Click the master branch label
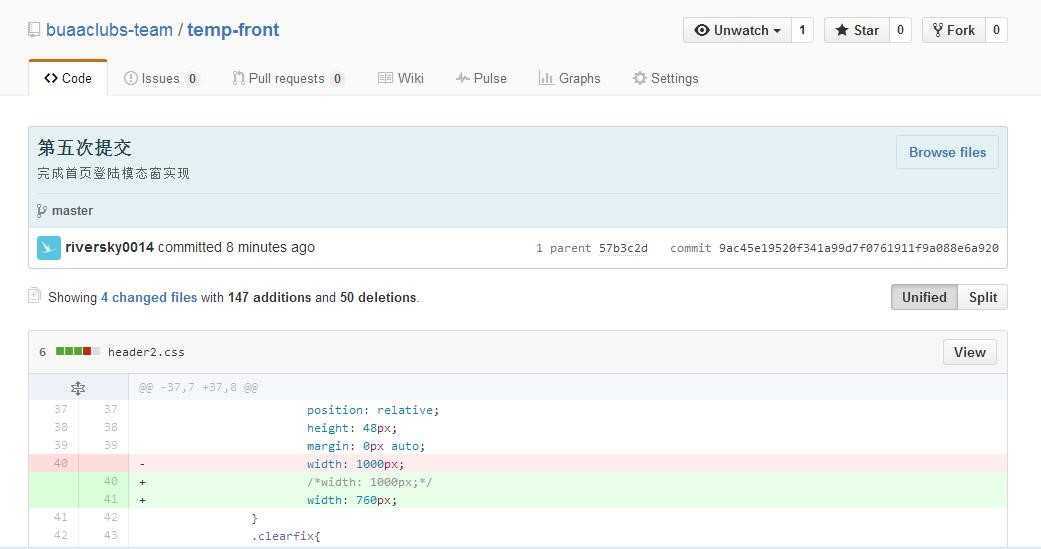The height and width of the screenshot is (549, 1041). [72, 210]
